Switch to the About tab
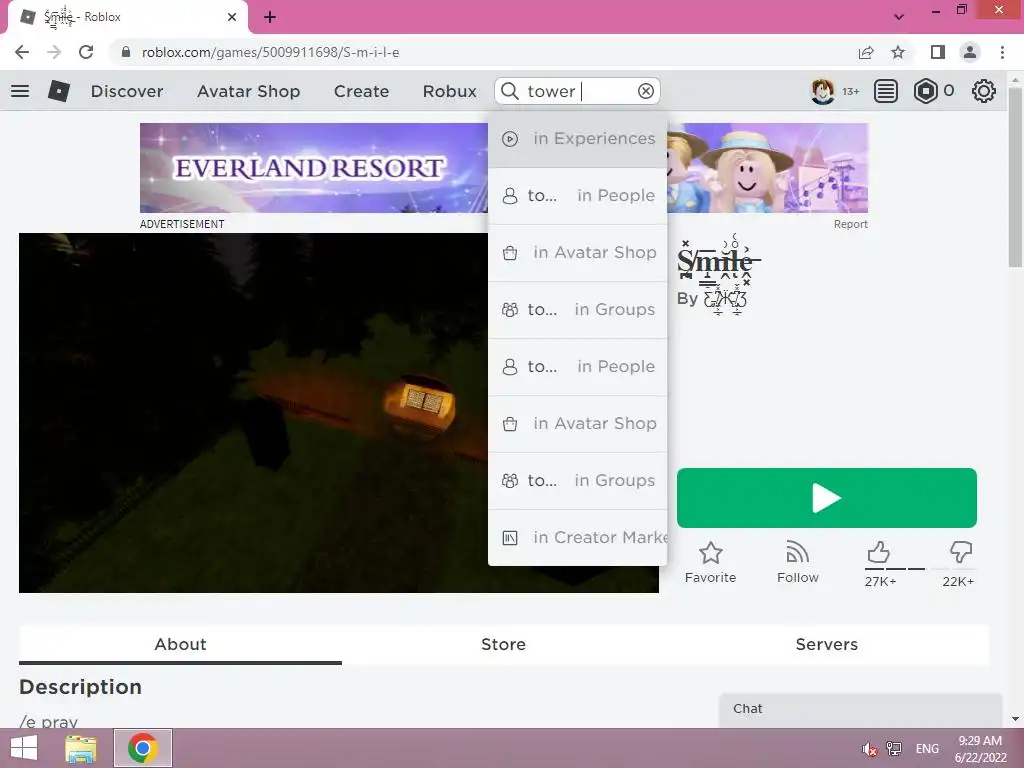 pos(180,645)
